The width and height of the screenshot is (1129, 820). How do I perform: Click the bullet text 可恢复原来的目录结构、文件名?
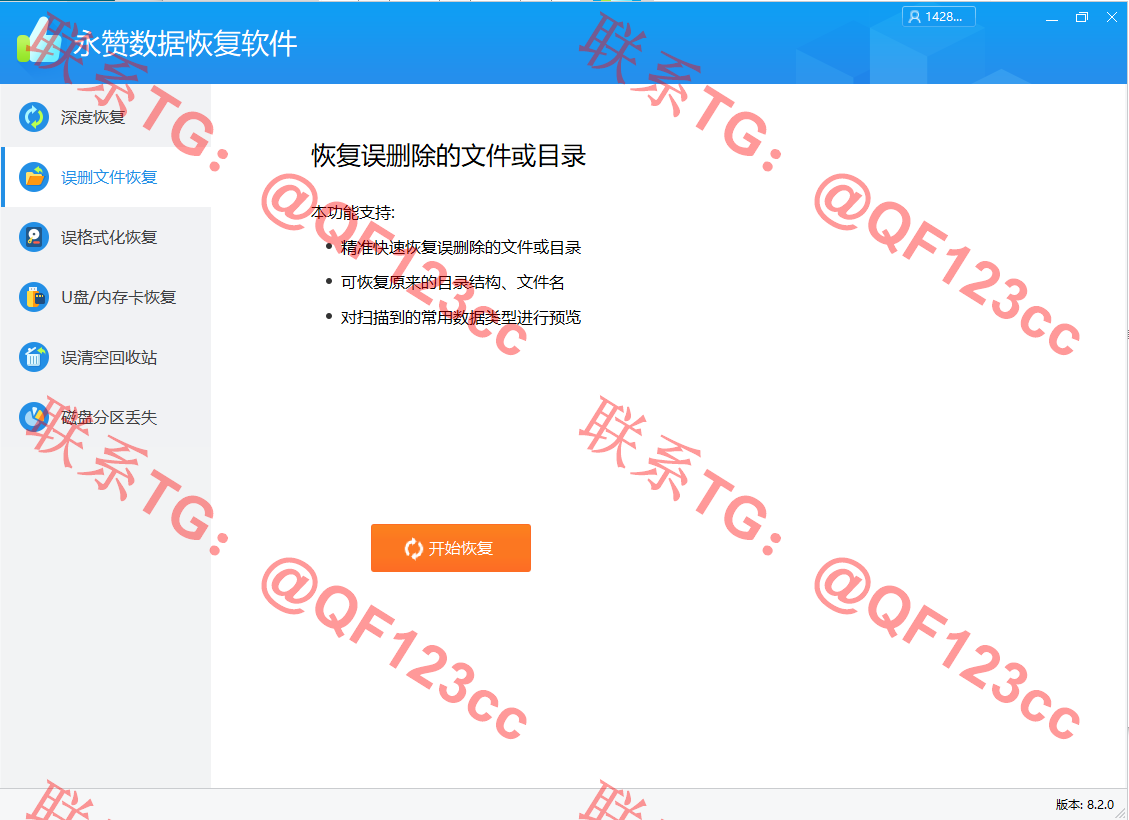click(x=452, y=282)
